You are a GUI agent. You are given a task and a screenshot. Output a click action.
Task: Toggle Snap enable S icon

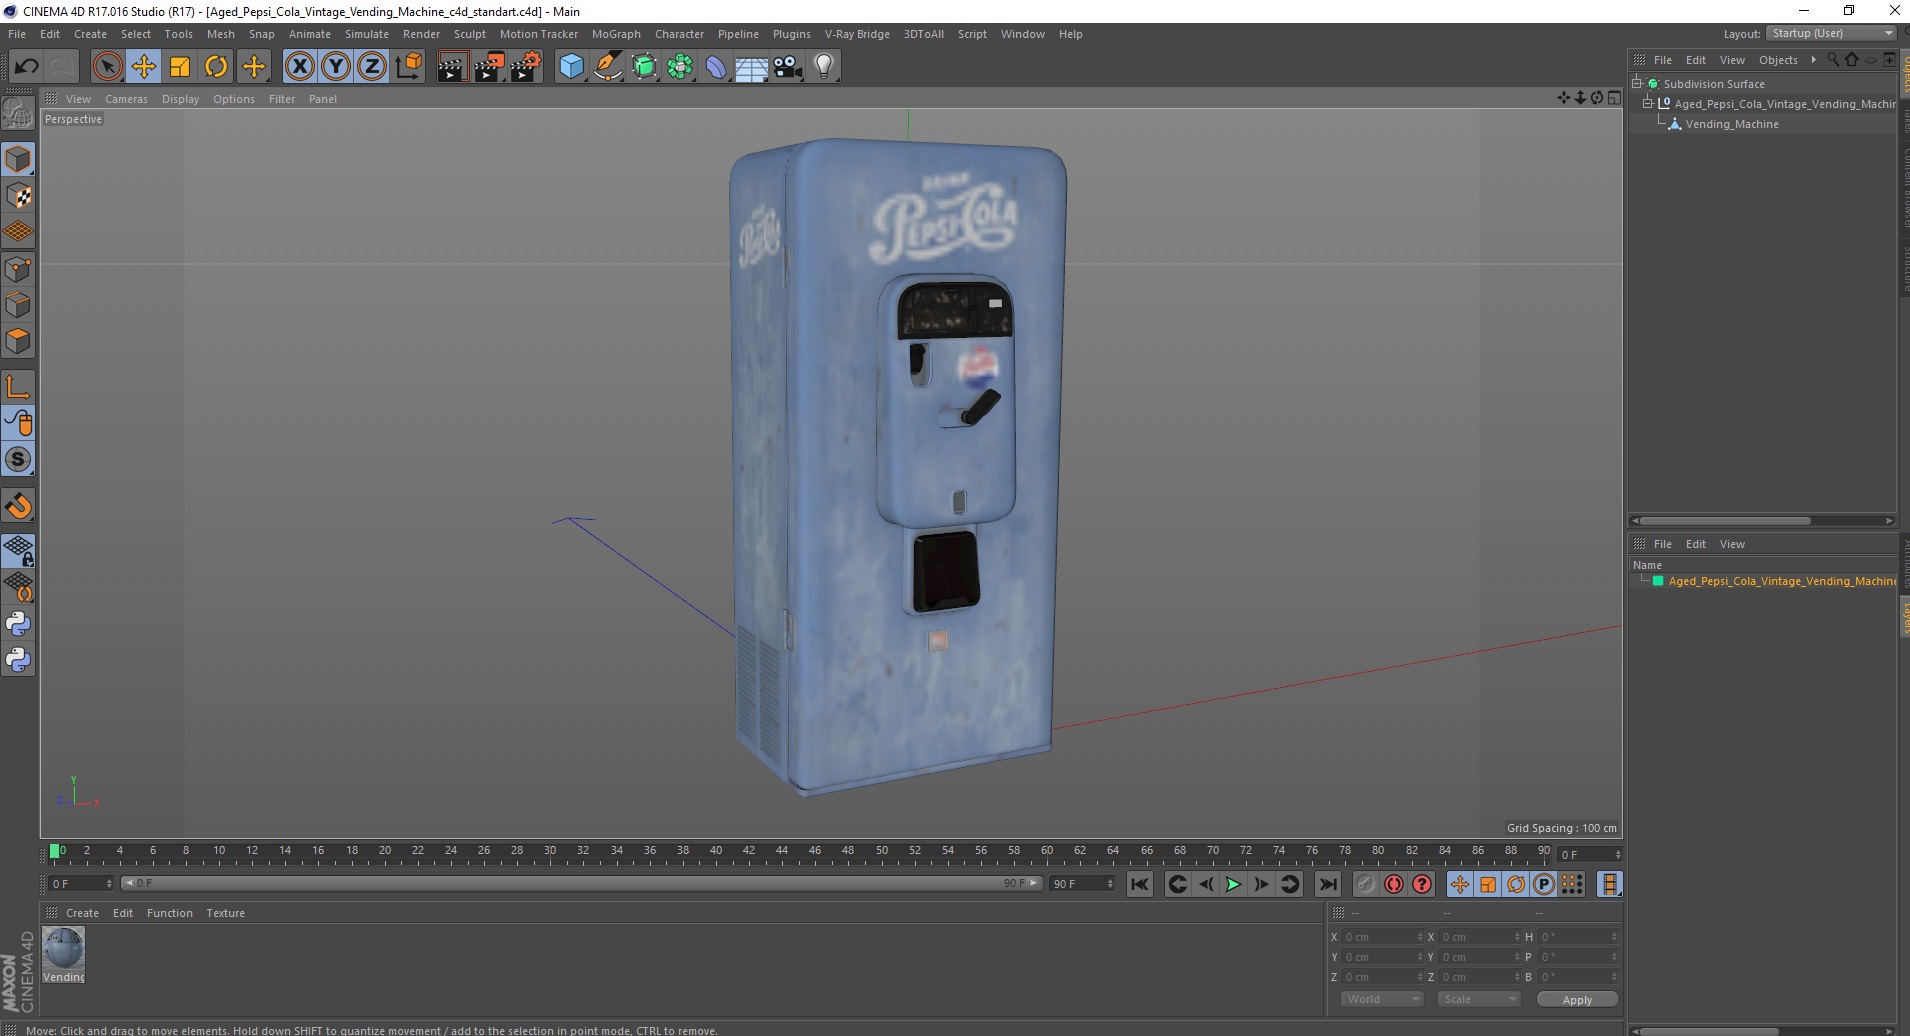pyautogui.click(x=18, y=459)
